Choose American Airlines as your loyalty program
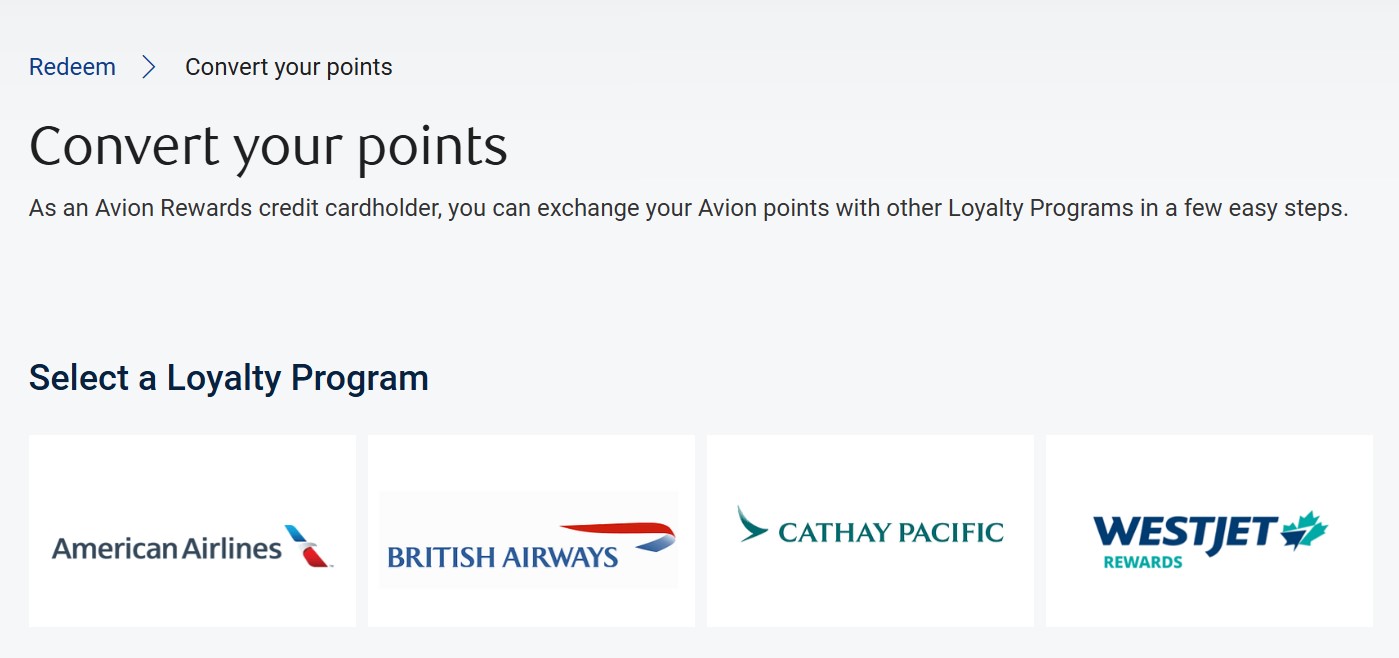Image resolution: width=1399 pixels, height=658 pixels. click(192, 530)
